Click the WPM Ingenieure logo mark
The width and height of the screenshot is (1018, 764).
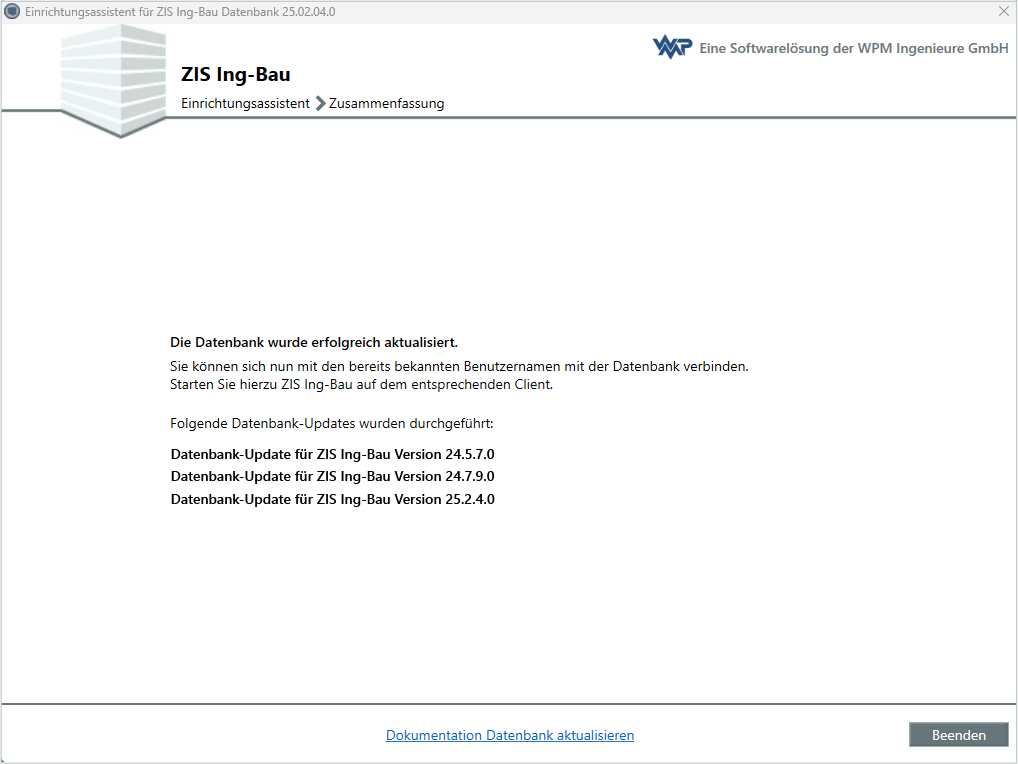[x=672, y=45]
